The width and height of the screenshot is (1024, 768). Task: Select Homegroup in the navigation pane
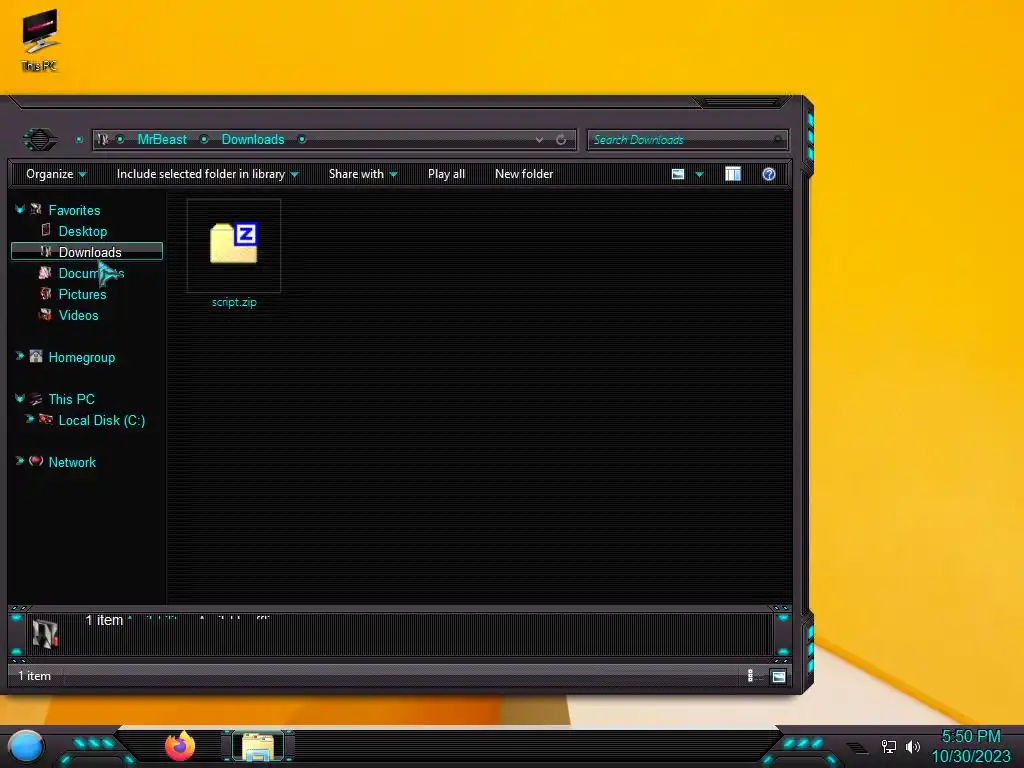pyautogui.click(x=82, y=357)
